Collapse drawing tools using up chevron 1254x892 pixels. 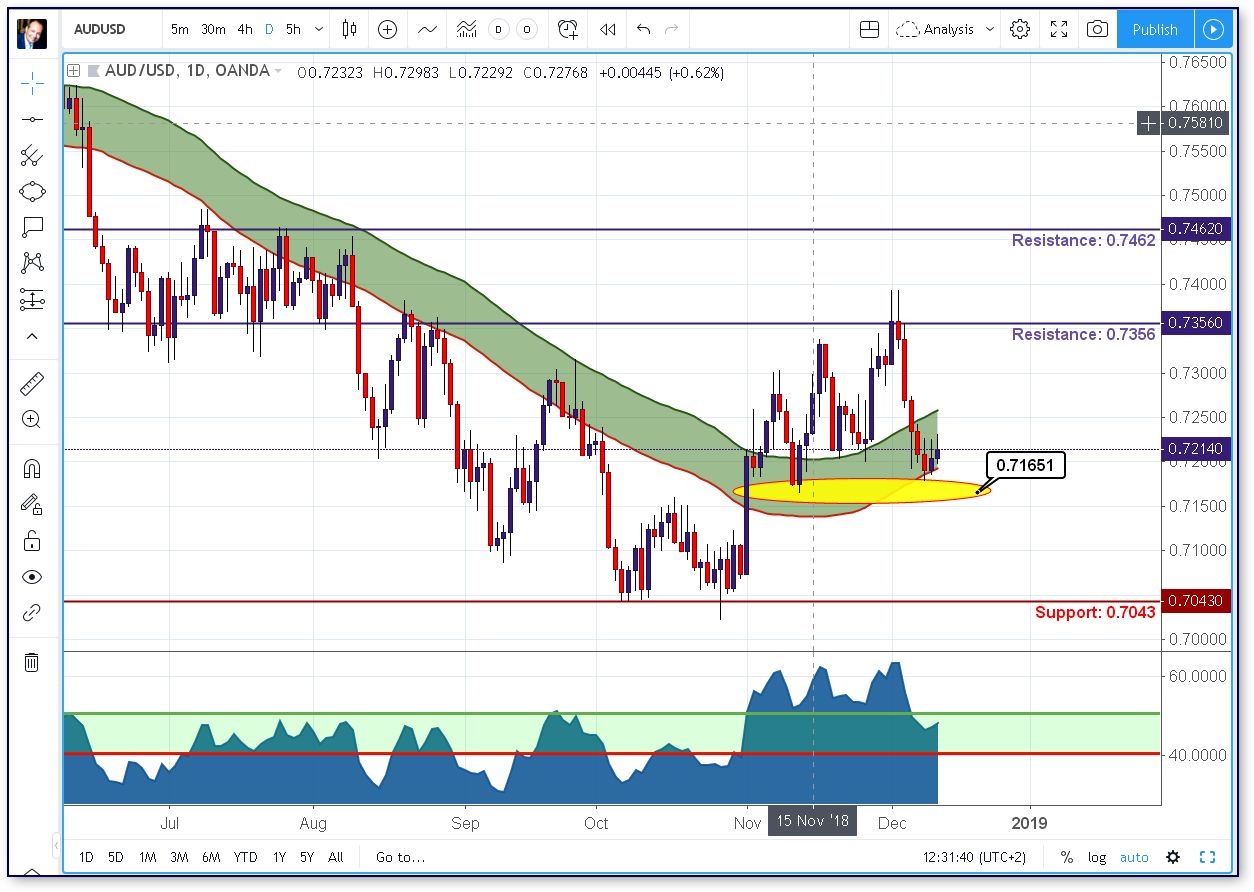coord(32,337)
